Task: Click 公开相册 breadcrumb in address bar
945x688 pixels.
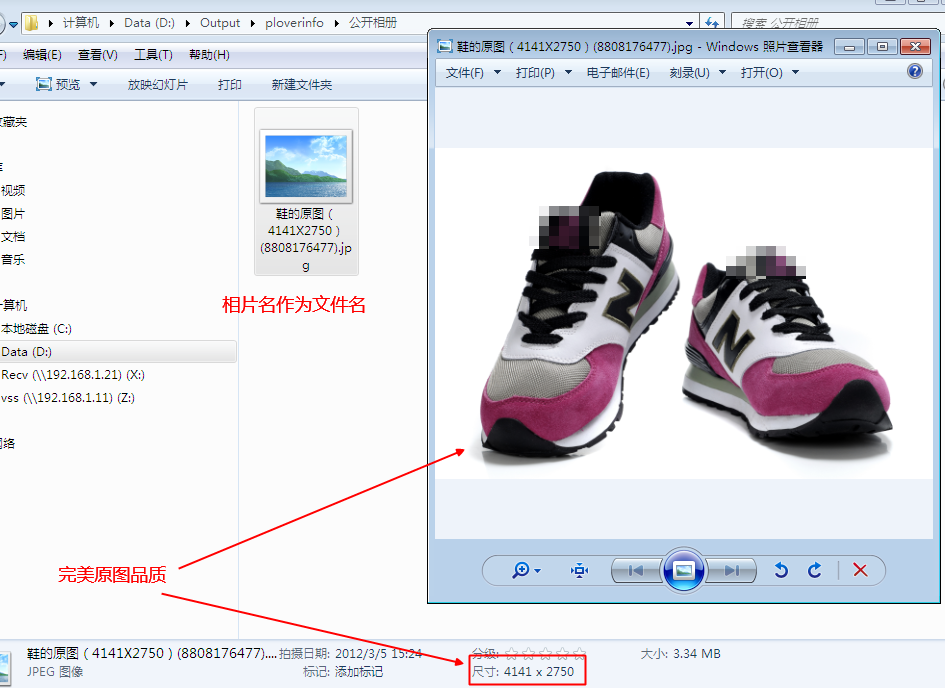Action: click(372, 23)
